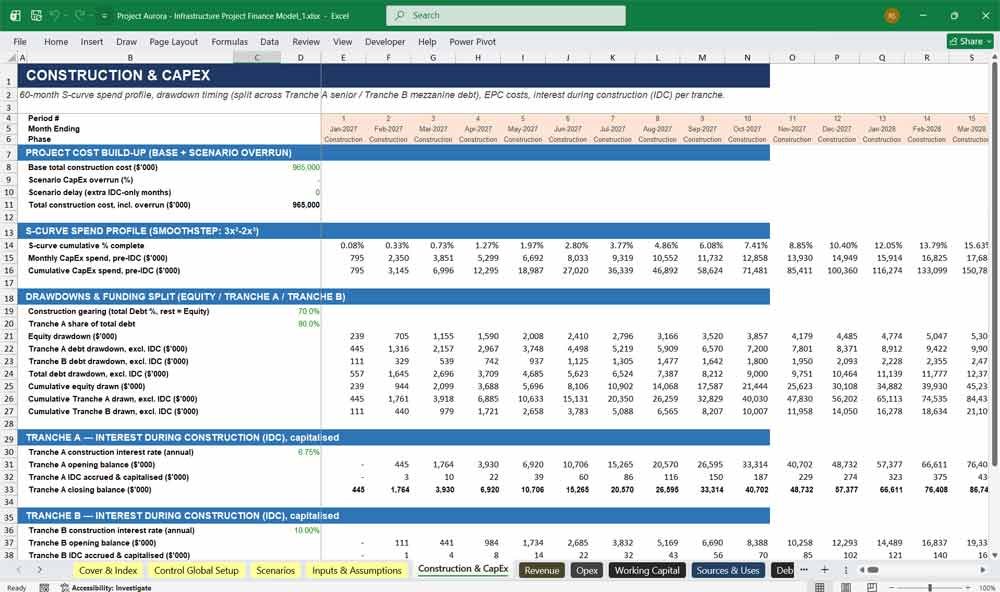Image resolution: width=1000 pixels, height=592 pixels.
Task: Select Construction & CapEx sheet tab
Action: 463,569
